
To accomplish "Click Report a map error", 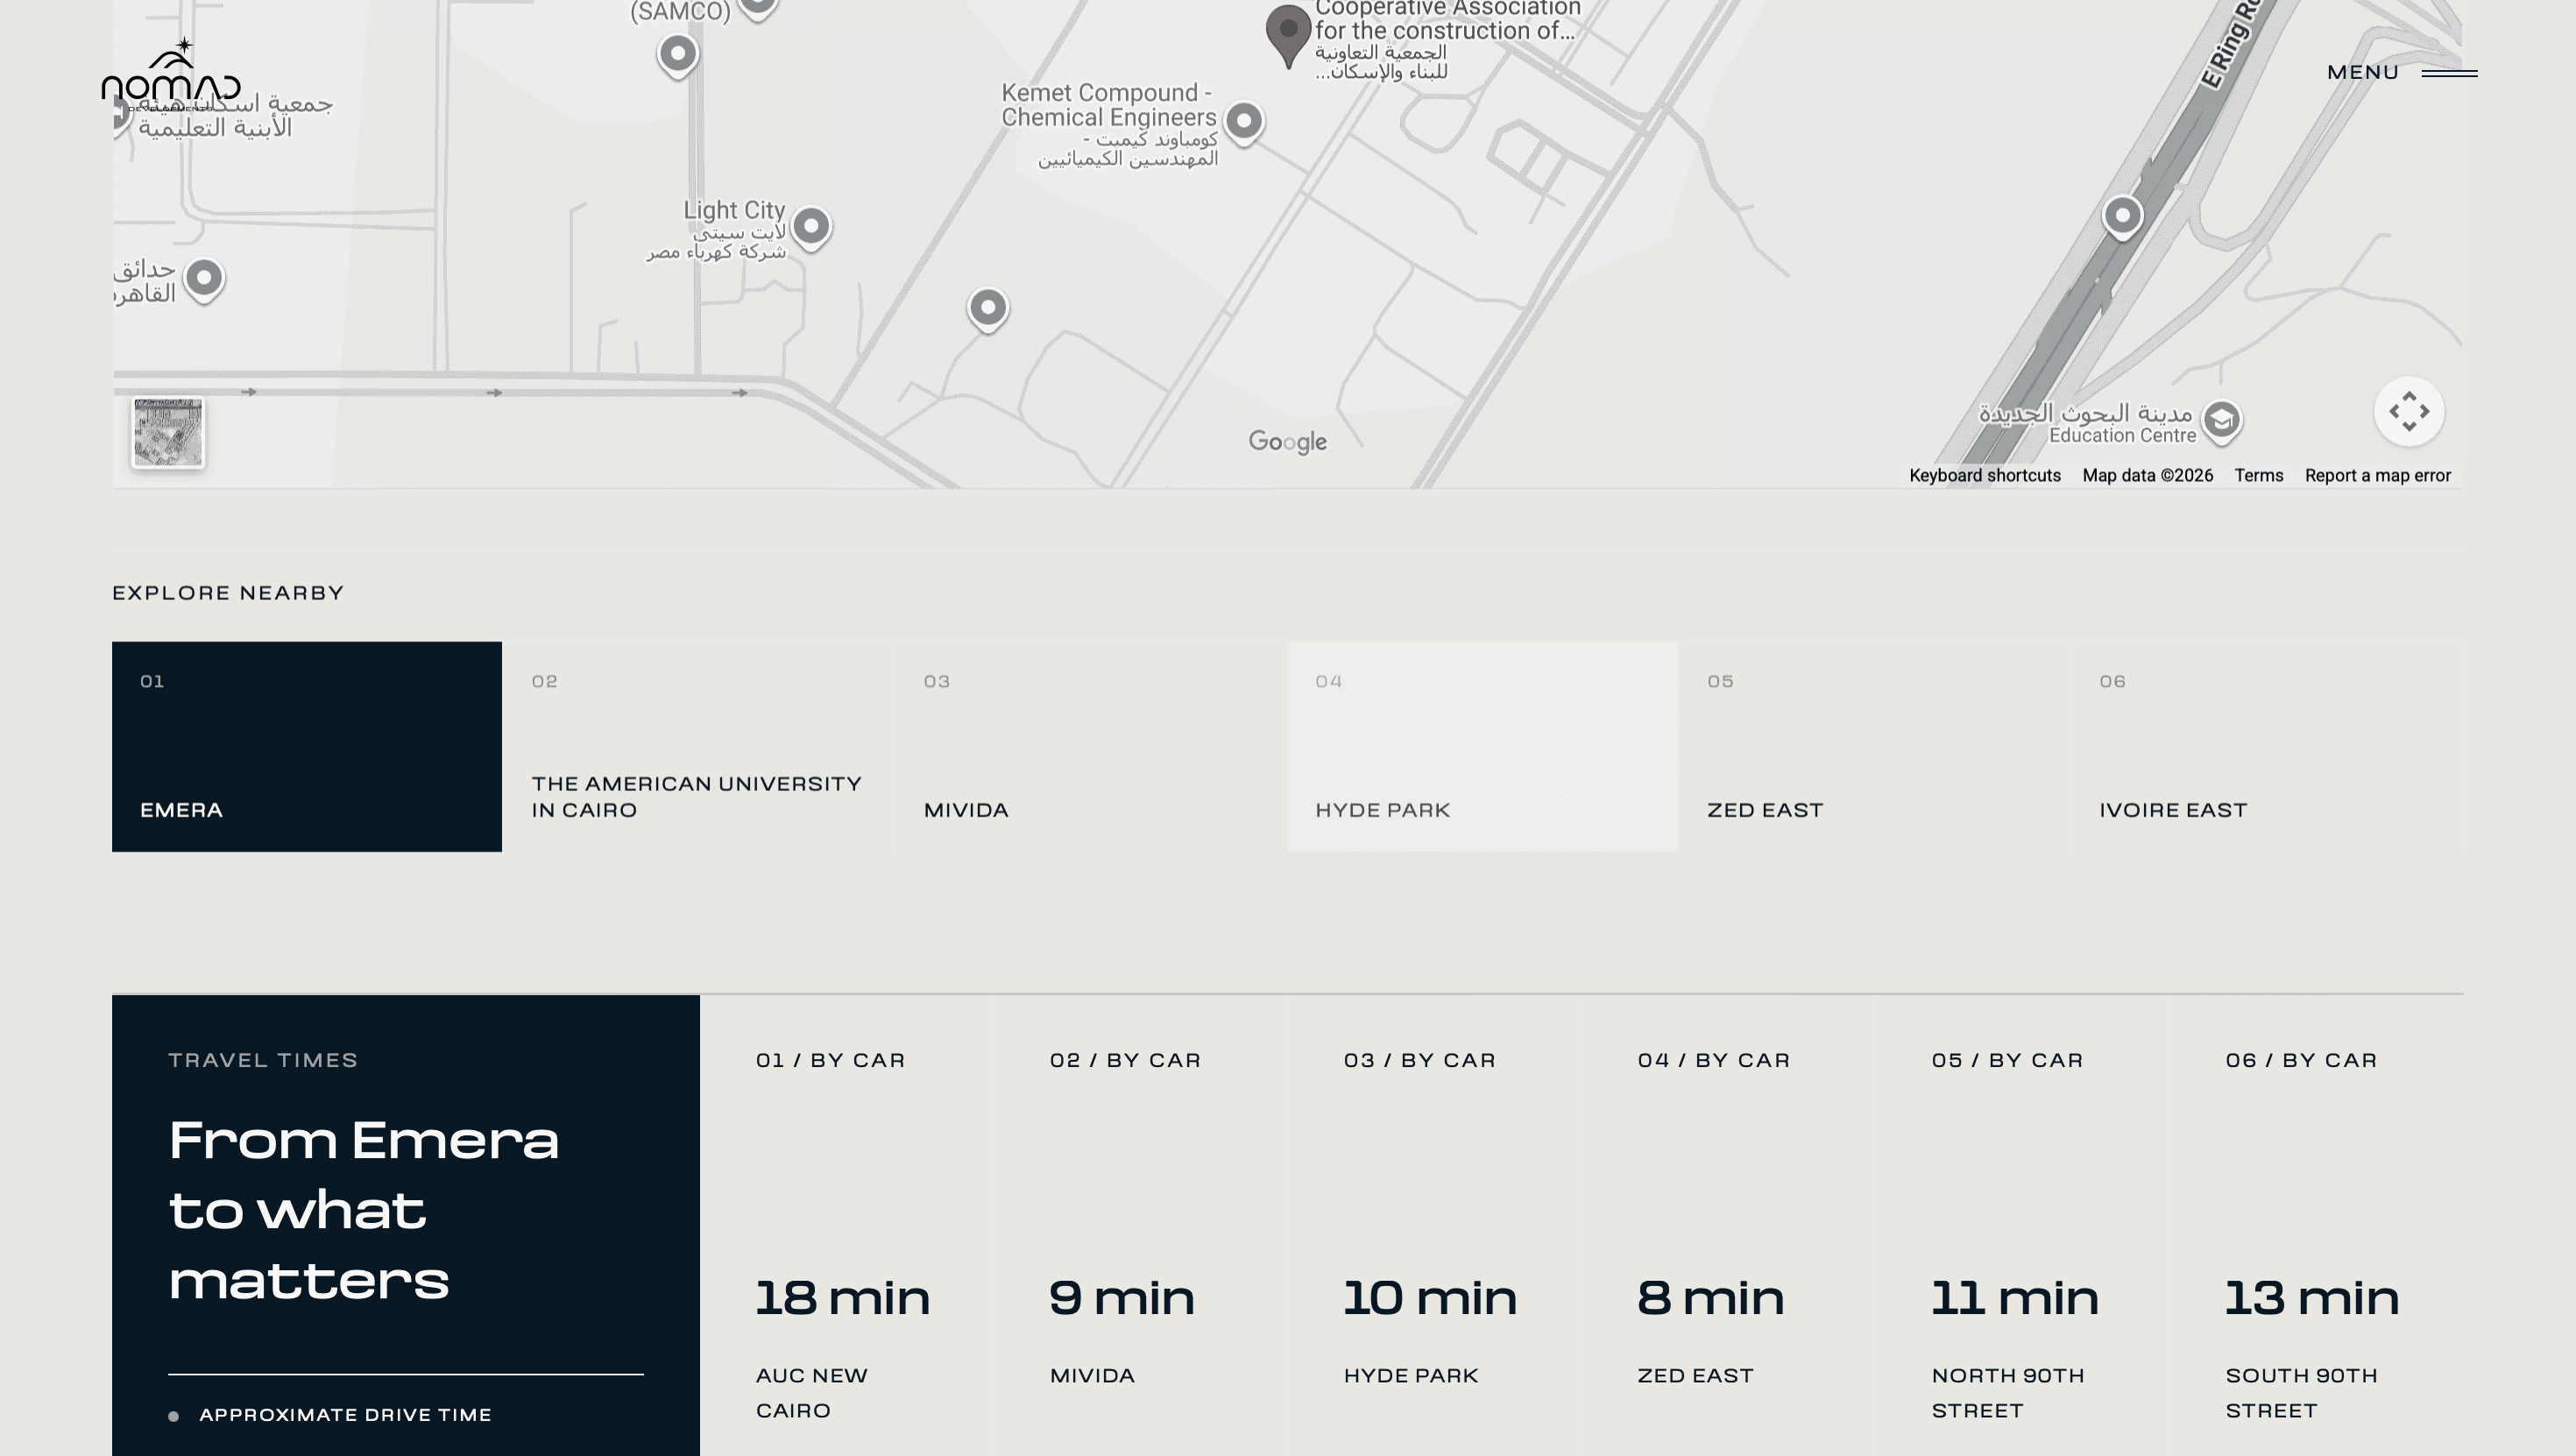I will [2377, 476].
